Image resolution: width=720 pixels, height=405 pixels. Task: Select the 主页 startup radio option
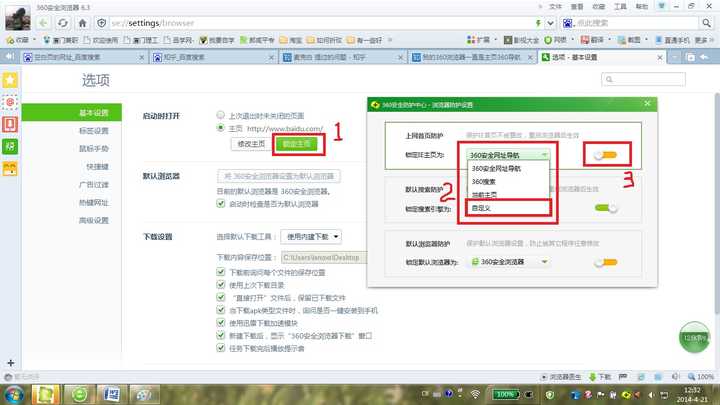(220, 128)
